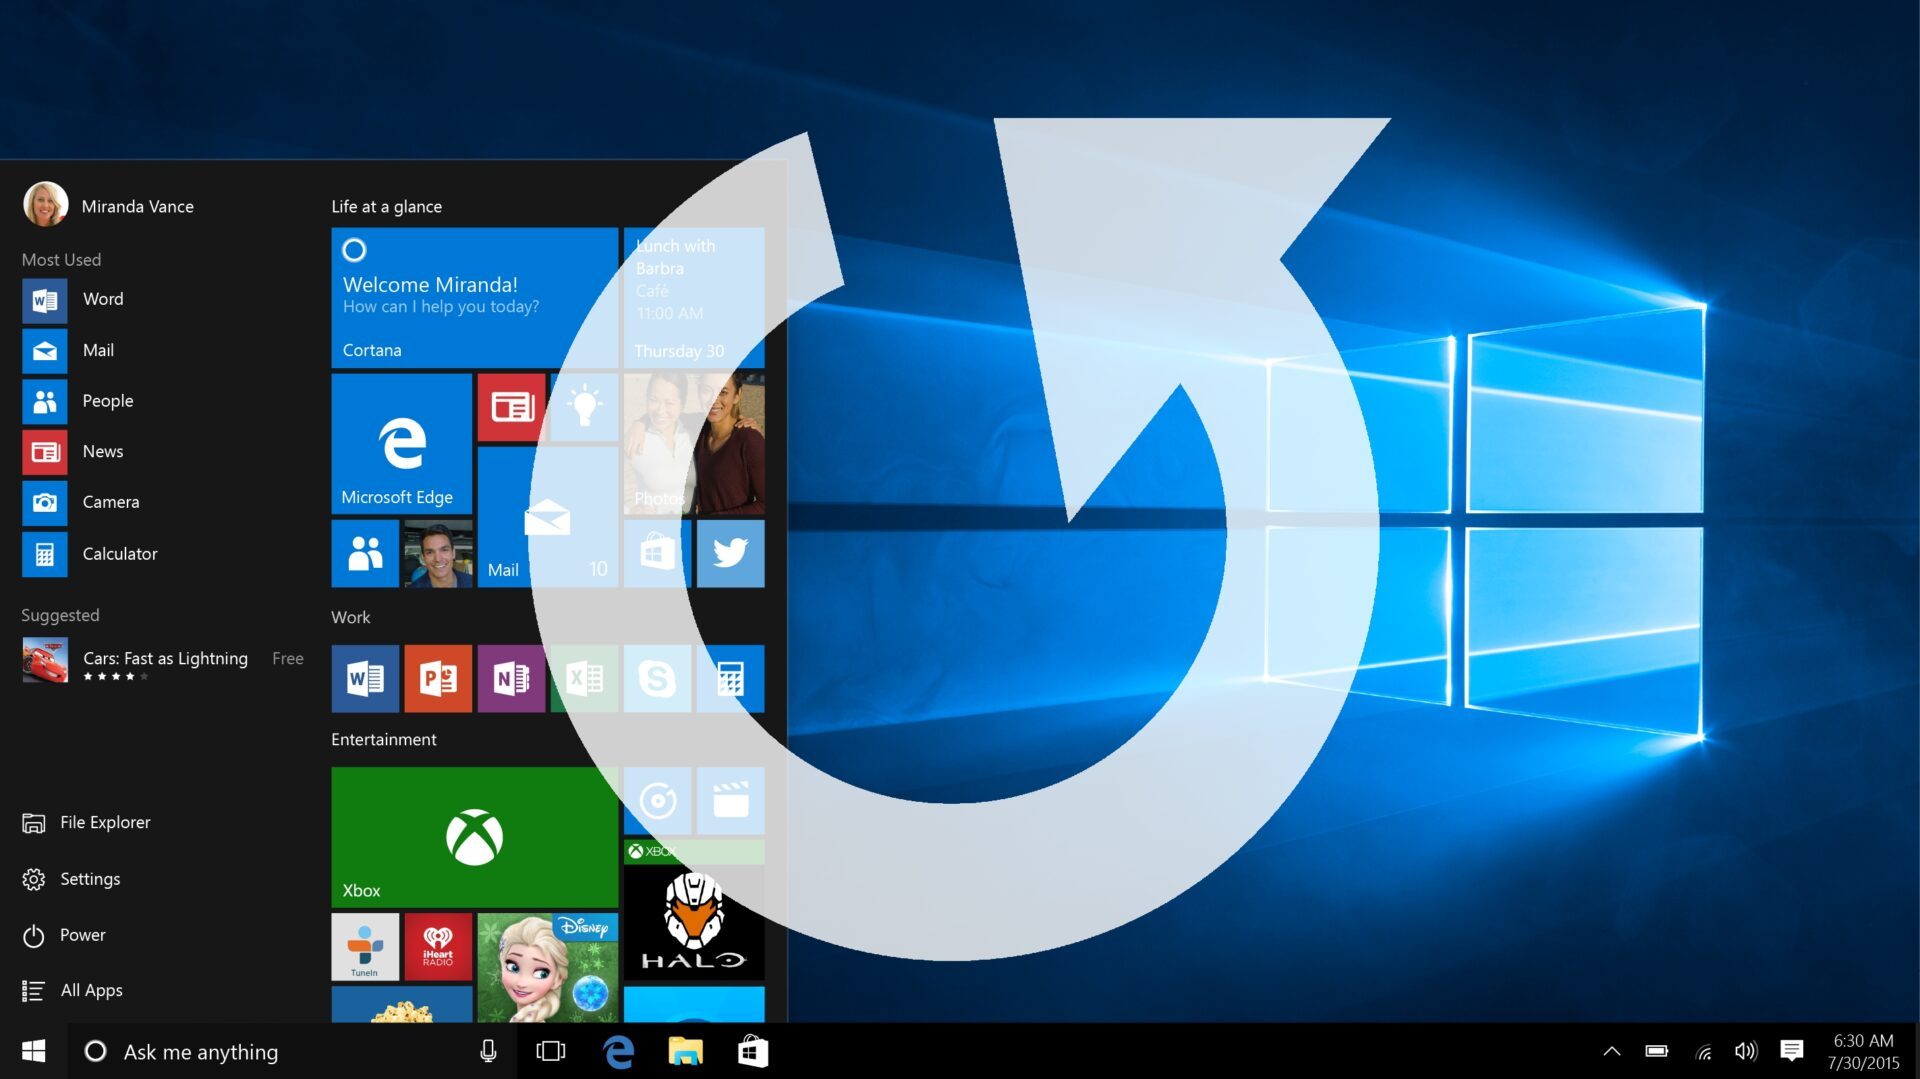1920x1079 pixels.
Task: Click the Entertainment group header
Action: coord(384,739)
